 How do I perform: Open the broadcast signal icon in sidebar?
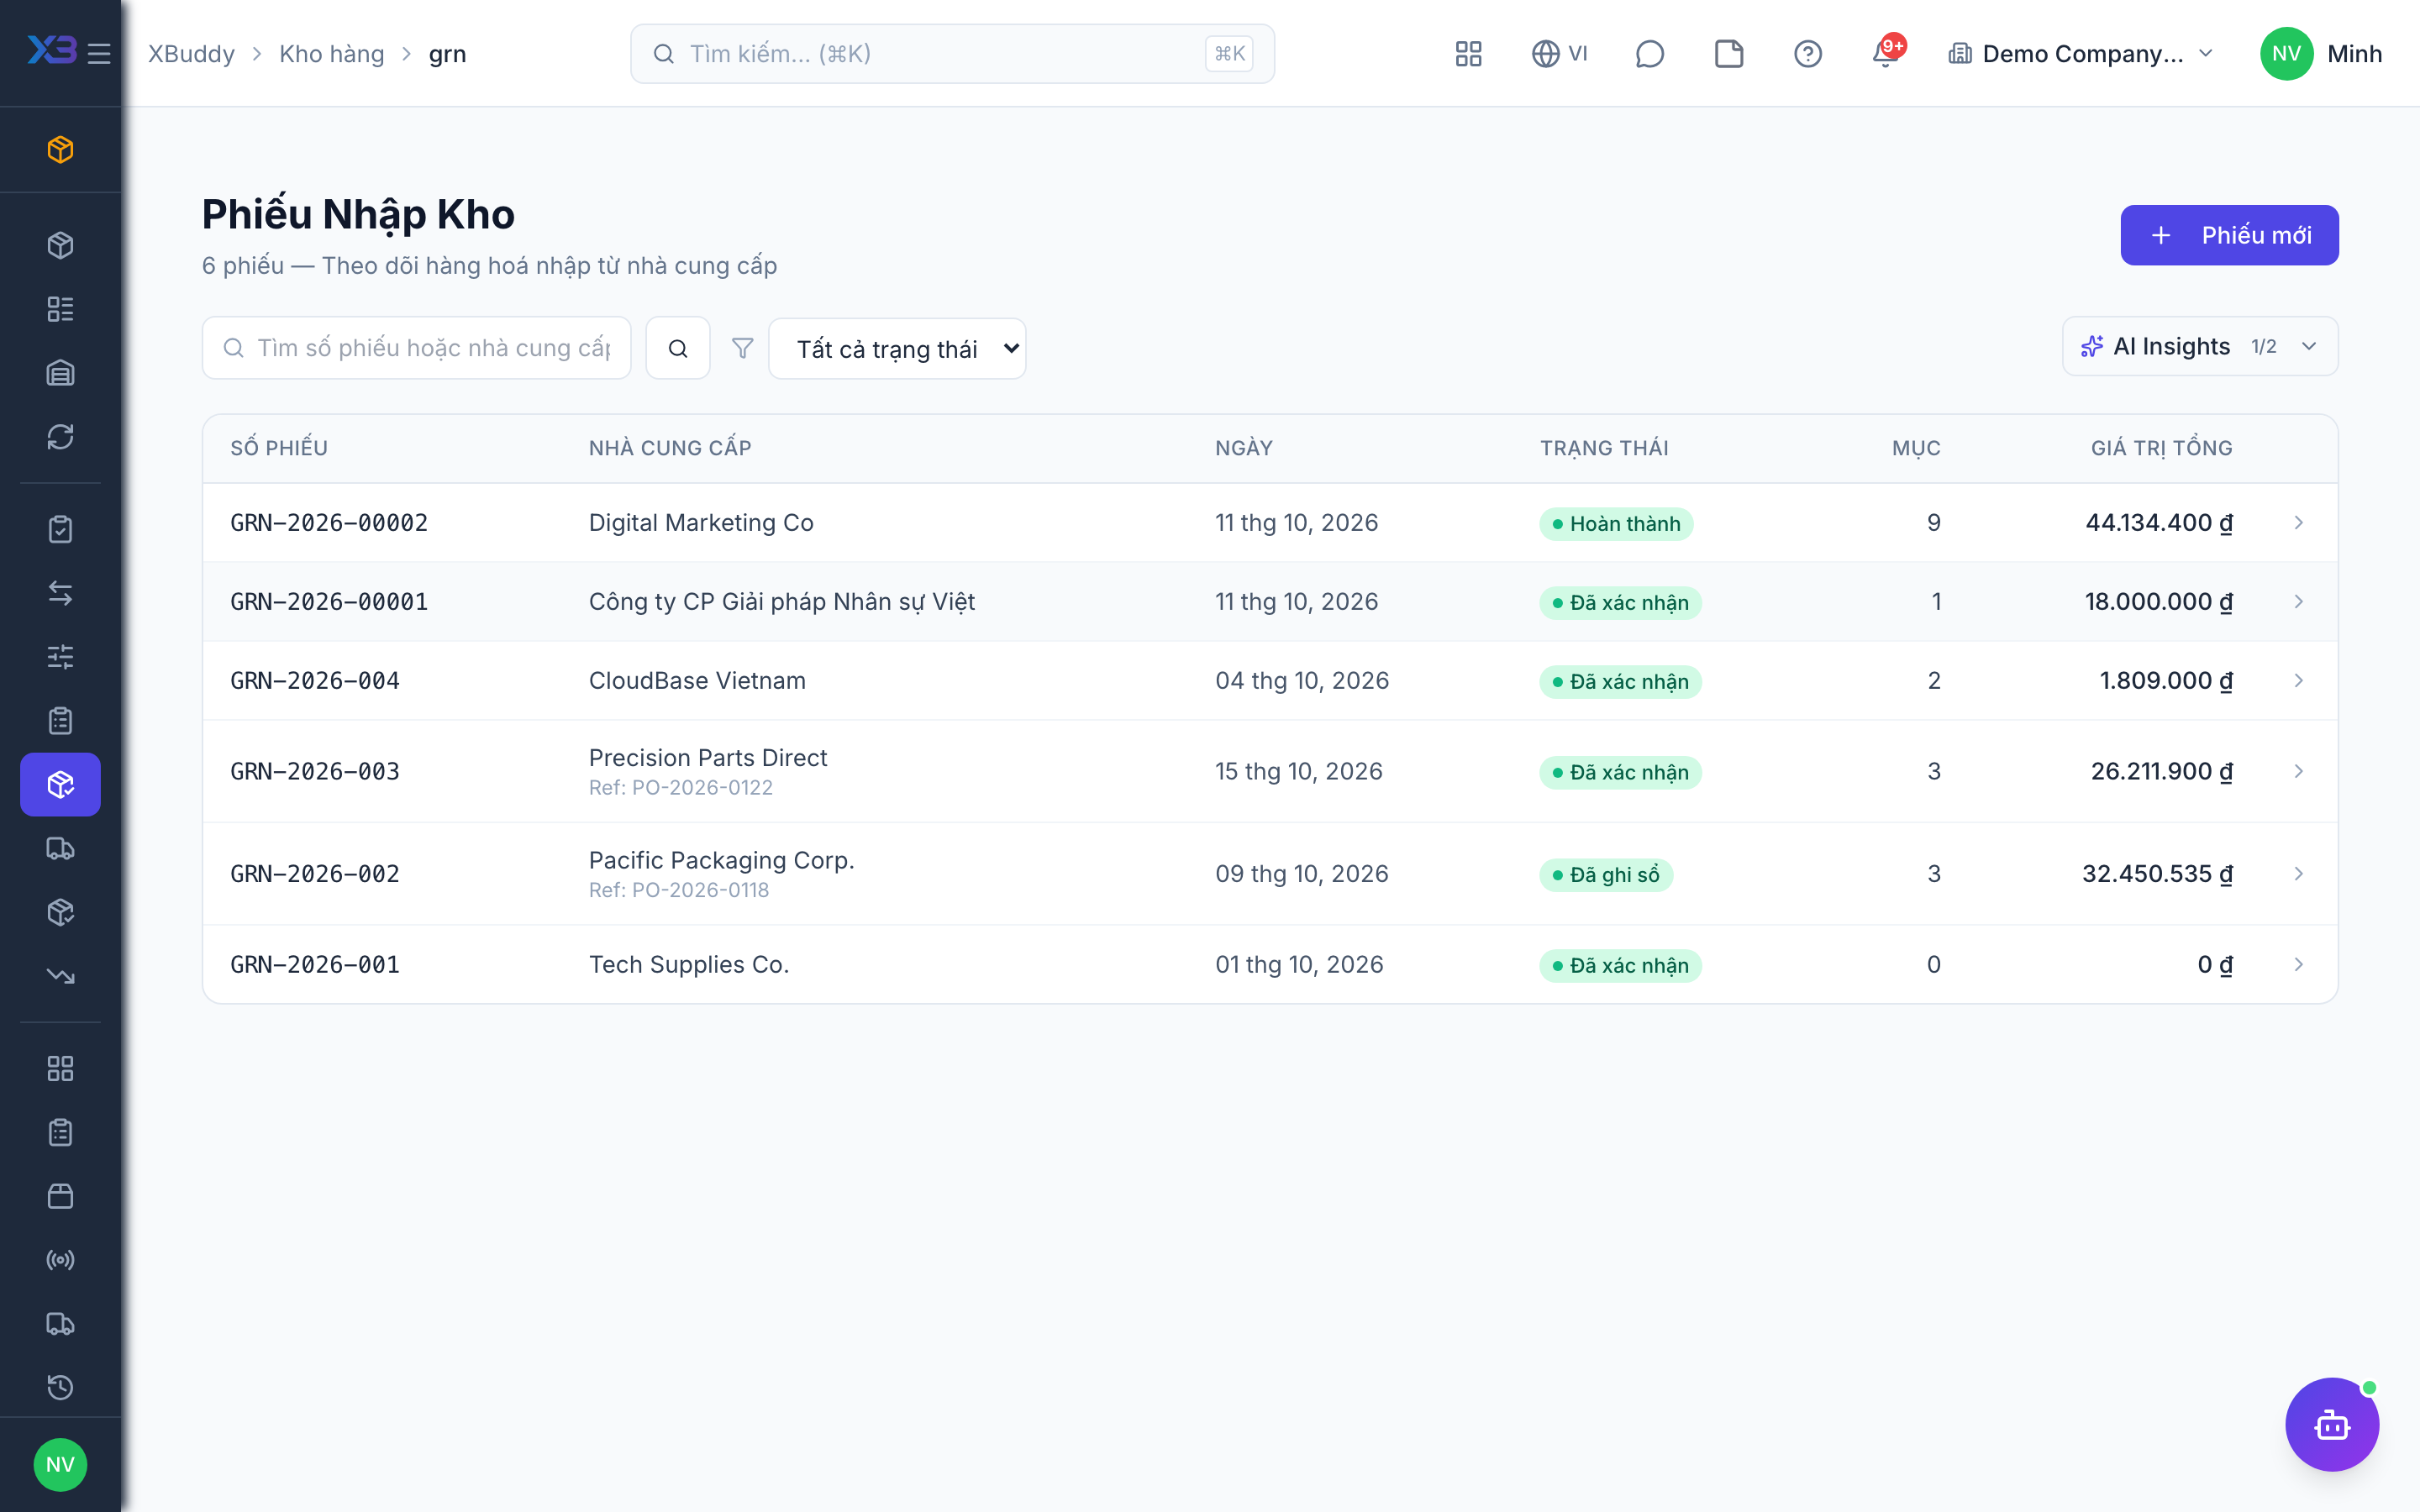click(60, 1260)
